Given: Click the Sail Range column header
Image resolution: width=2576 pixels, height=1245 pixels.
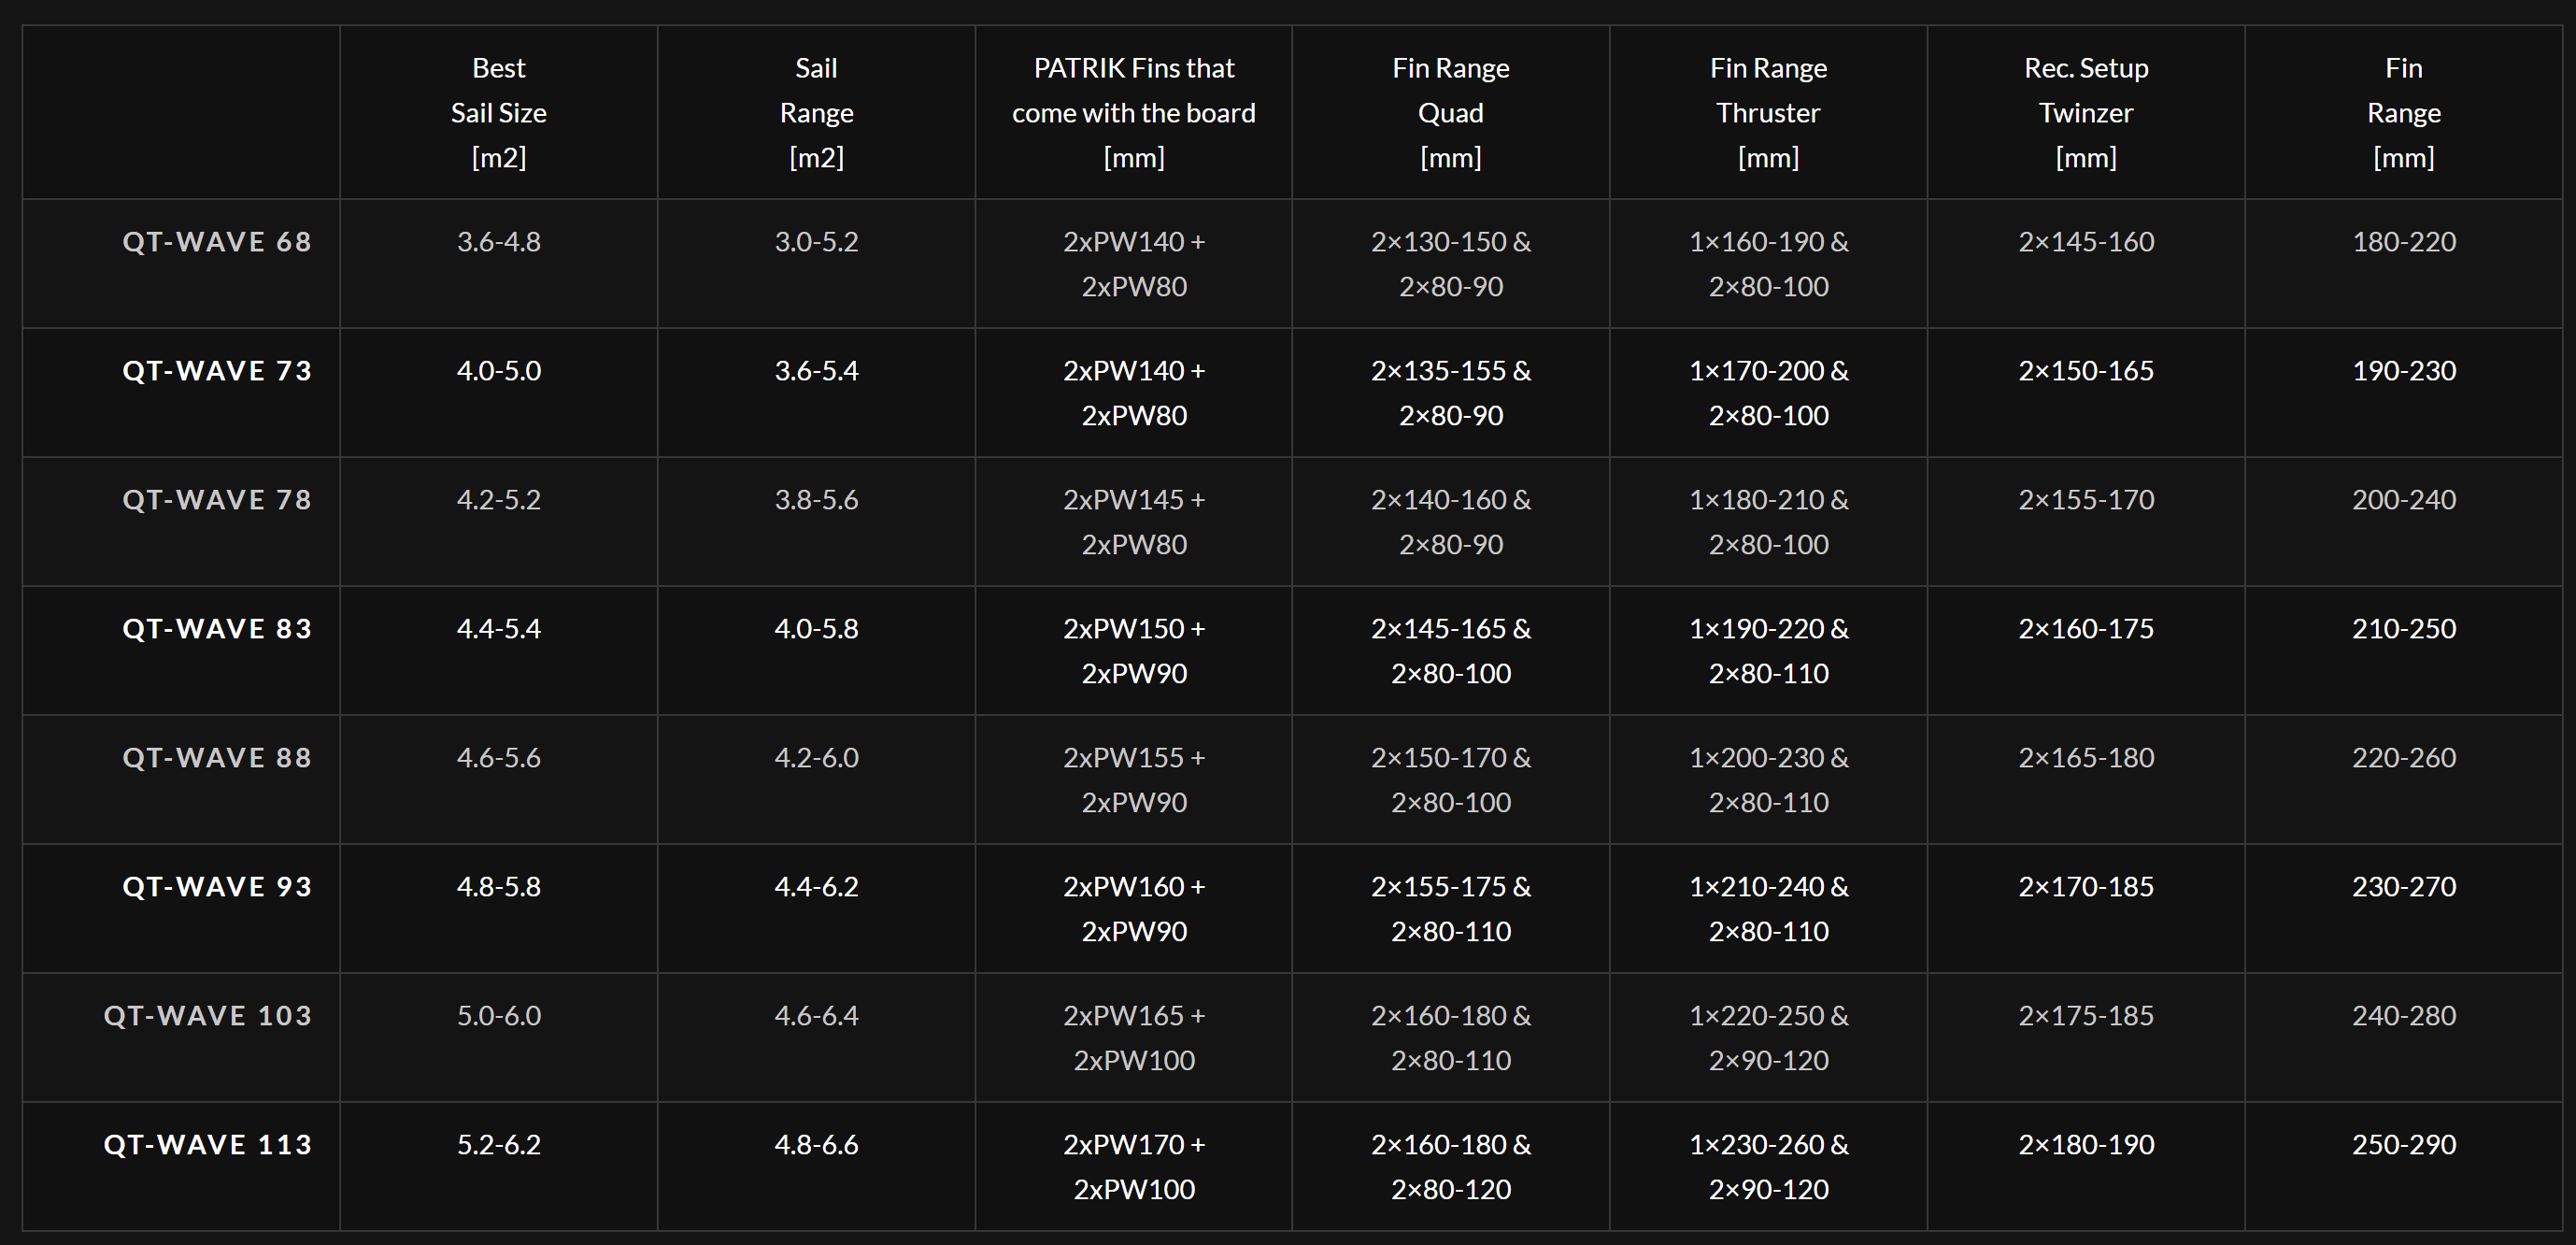Looking at the screenshot, I should [x=816, y=112].
